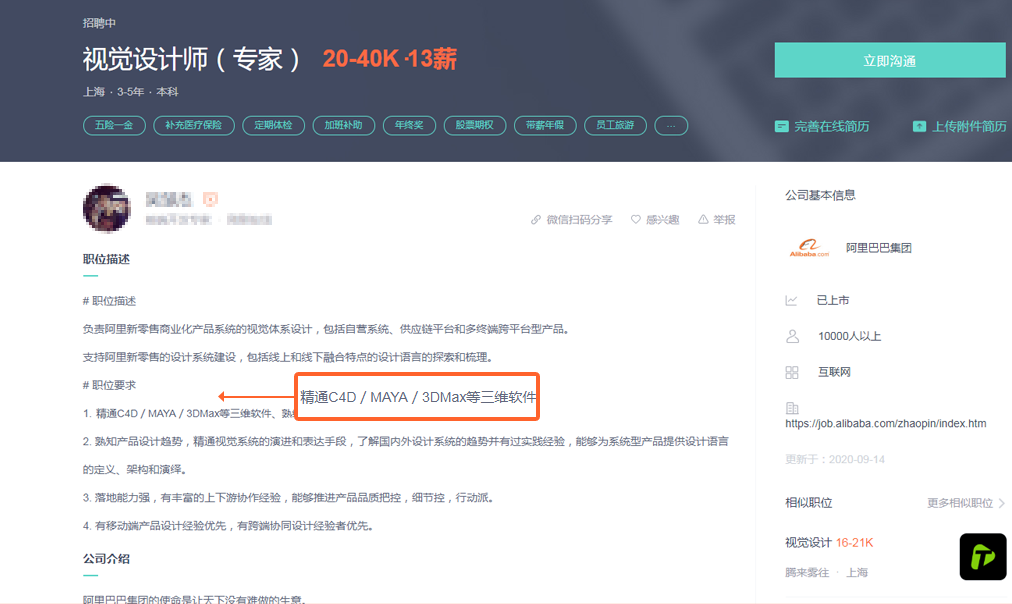Click the Alibaba.com company logo

(x=809, y=248)
